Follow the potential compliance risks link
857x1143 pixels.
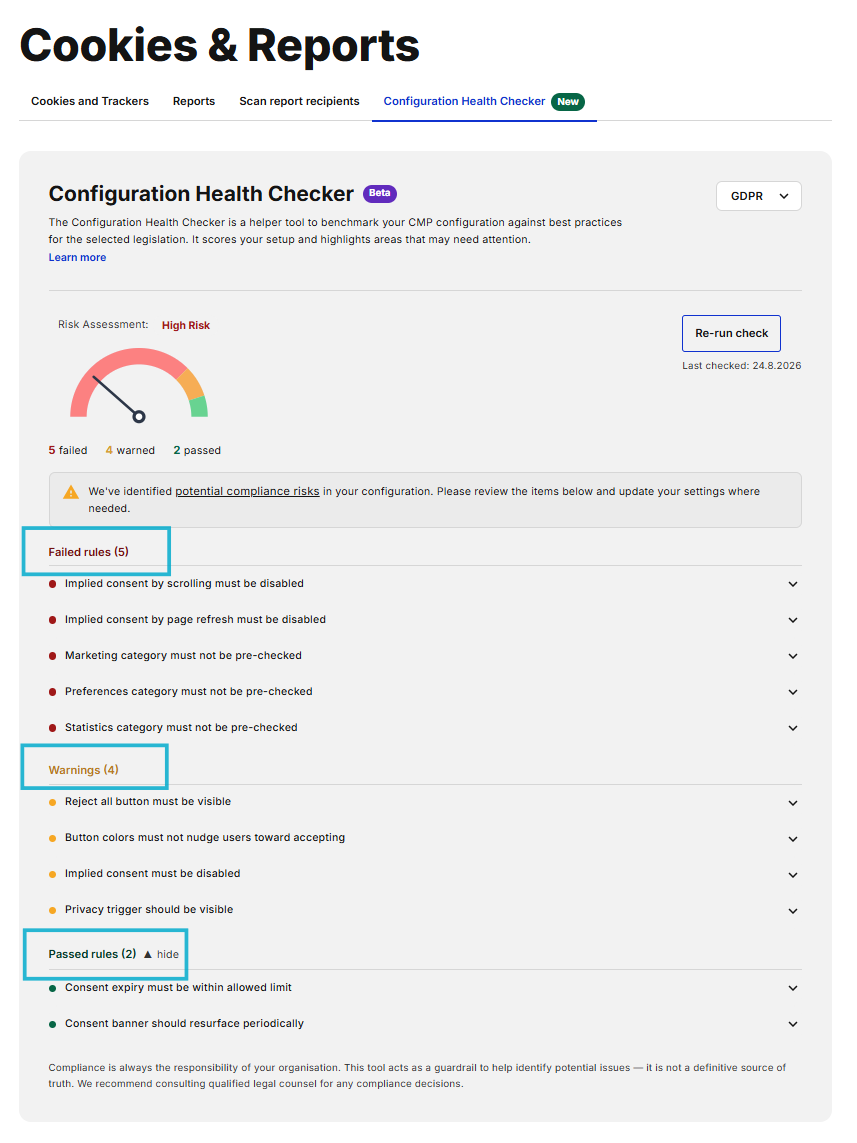(247, 491)
